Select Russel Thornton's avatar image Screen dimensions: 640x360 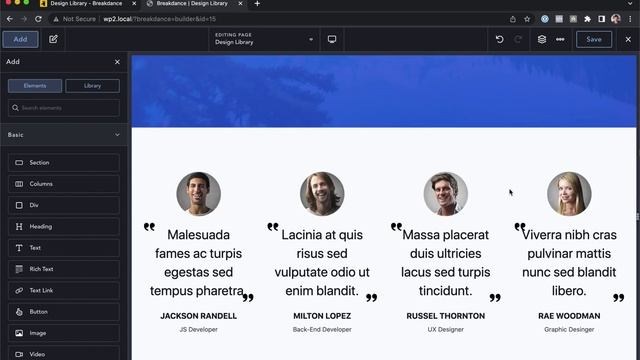point(446,193)
